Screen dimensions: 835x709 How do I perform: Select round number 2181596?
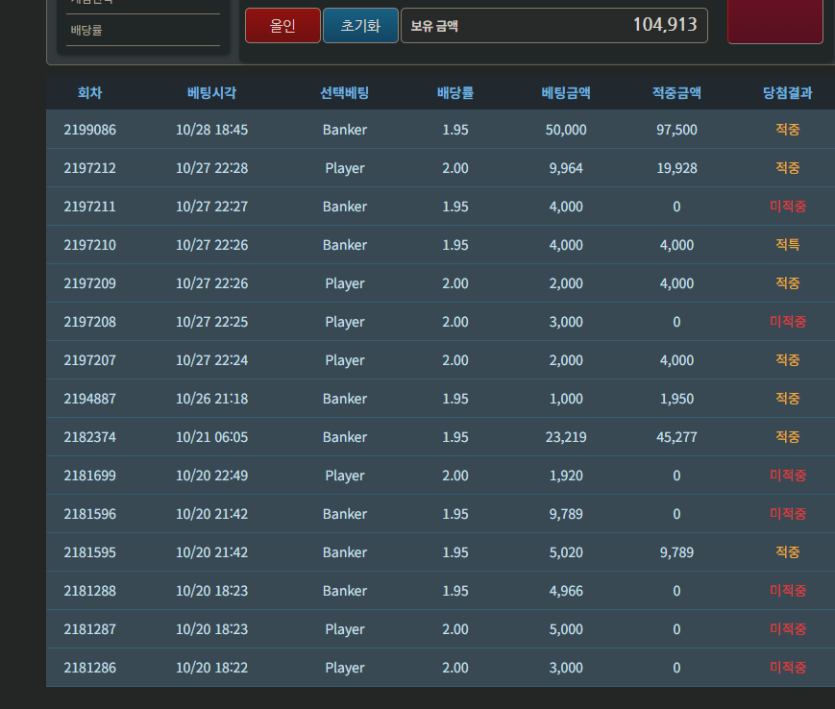pos(89,514)
